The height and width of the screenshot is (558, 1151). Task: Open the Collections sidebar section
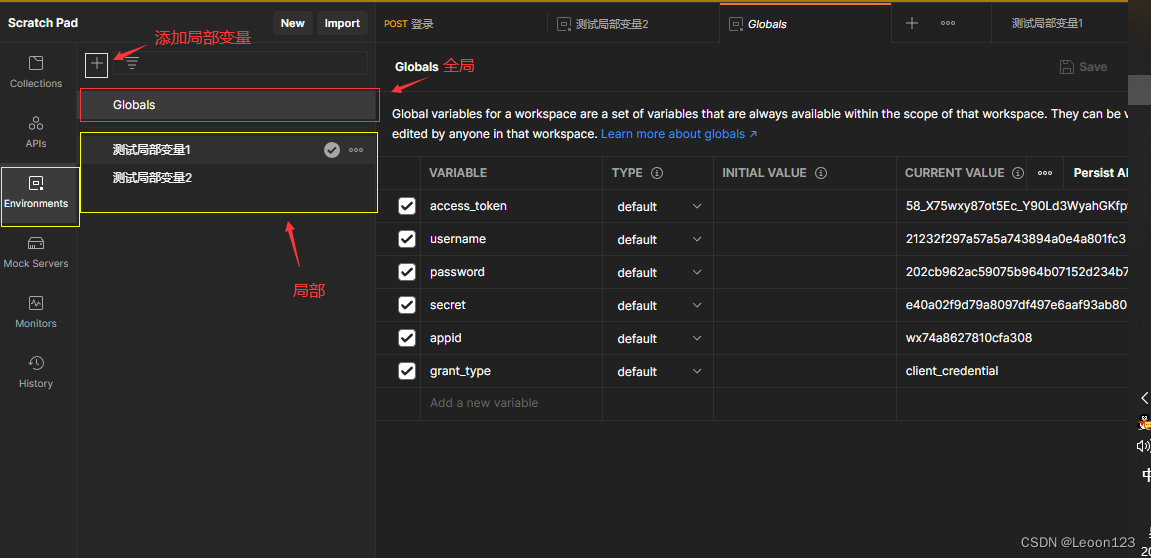tap(36, 72)
